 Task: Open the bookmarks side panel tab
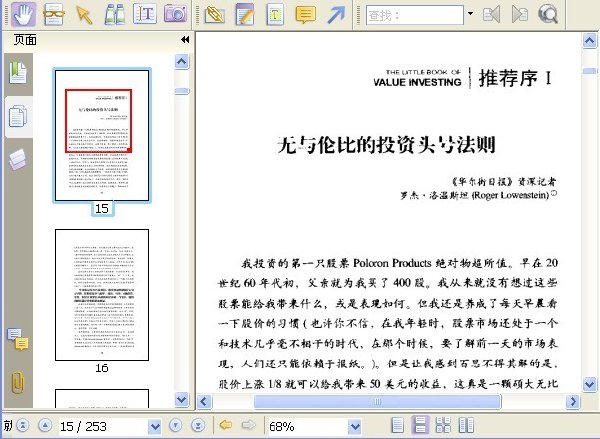(x=18, y=72)
